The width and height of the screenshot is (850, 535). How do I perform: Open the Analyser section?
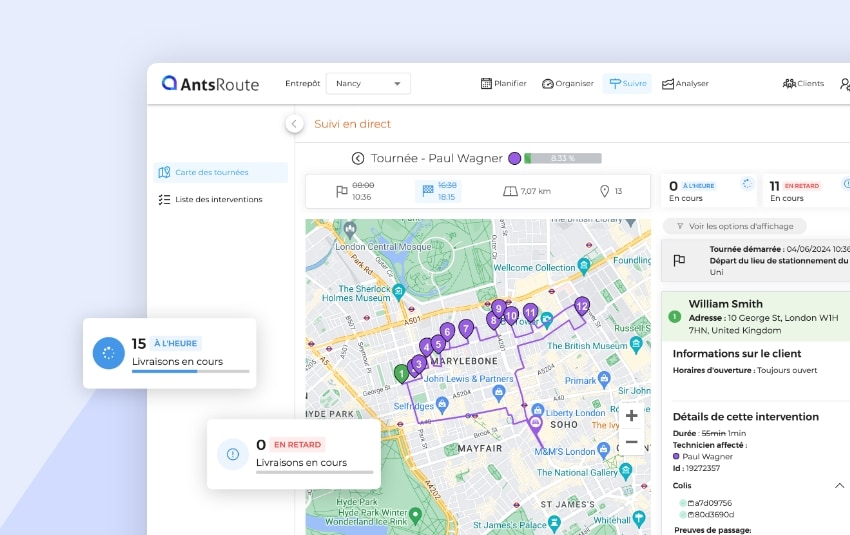[685, 84]
